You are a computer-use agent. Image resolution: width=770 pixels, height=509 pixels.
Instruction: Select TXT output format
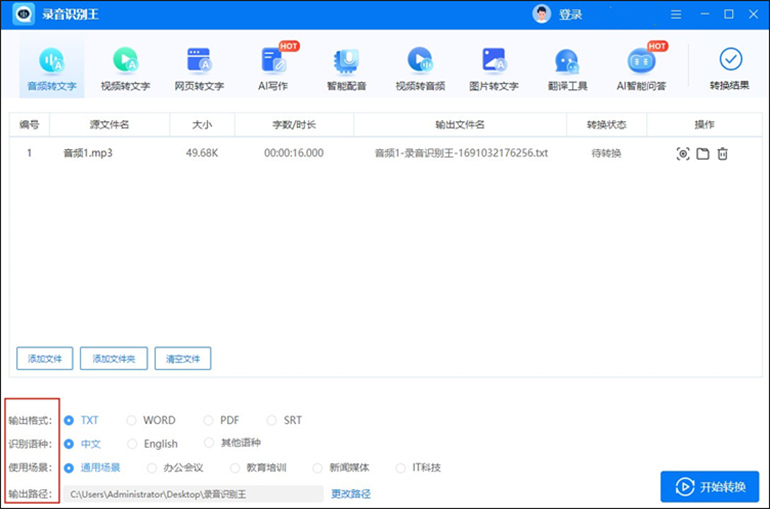point(82,420)
